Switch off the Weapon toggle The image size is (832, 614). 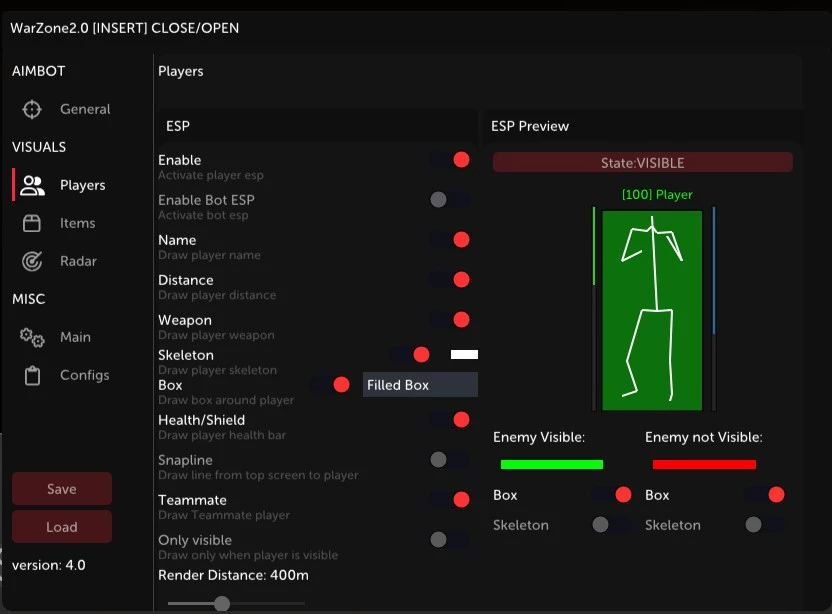(450, 319)
